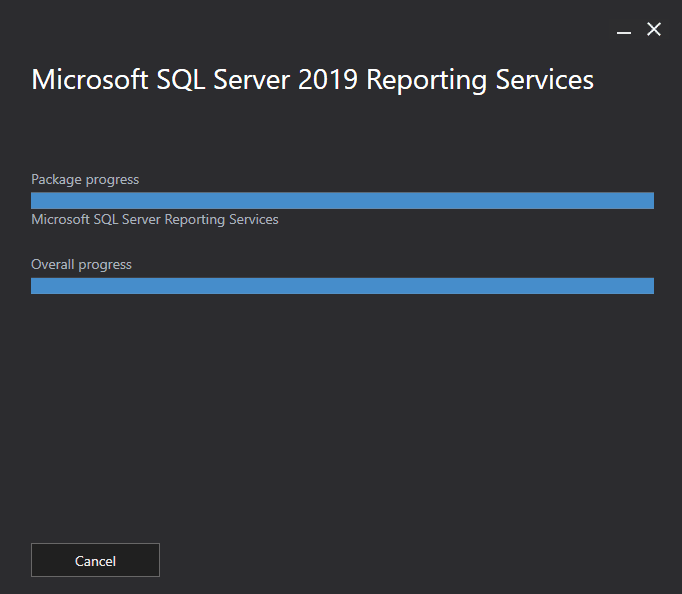The height and width of the screenshot is (594, 682).
Task: Click the word "SQL" in the title heading
Action: point(182,80)
